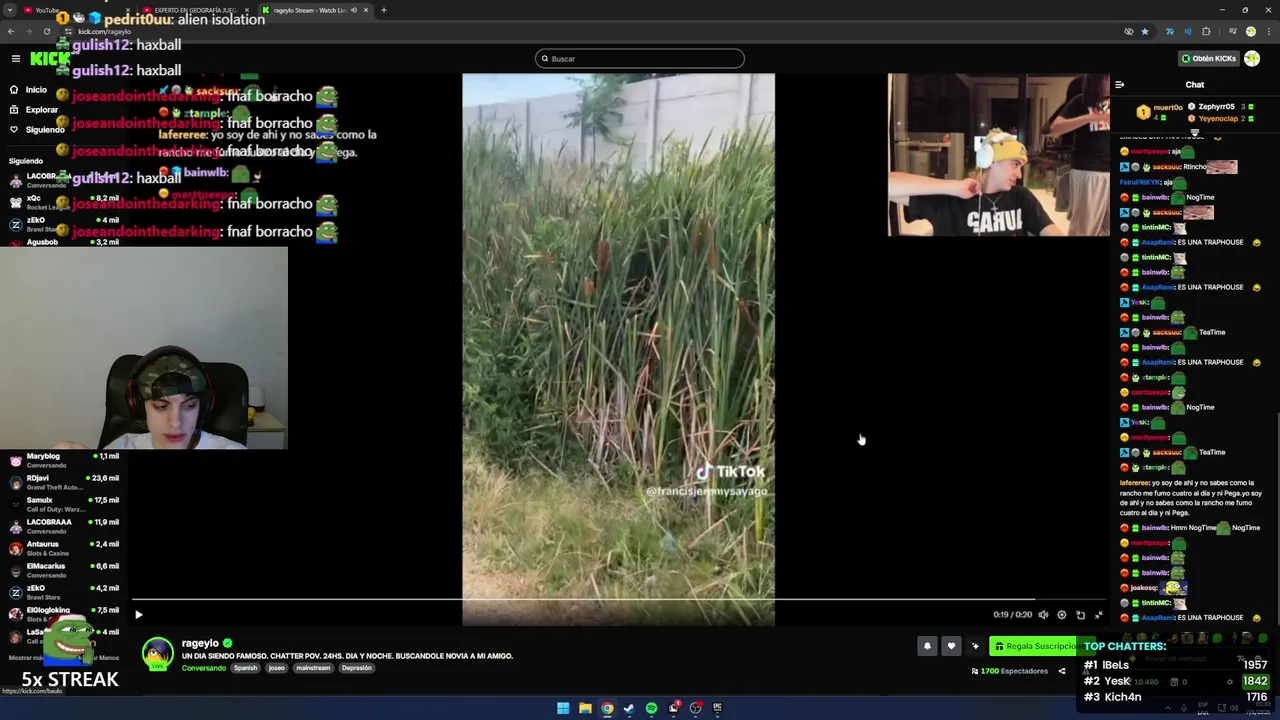Click the sparkle button beside heart
The height and width of the screenshot is (720, 1280).
[x=975, y=646]
